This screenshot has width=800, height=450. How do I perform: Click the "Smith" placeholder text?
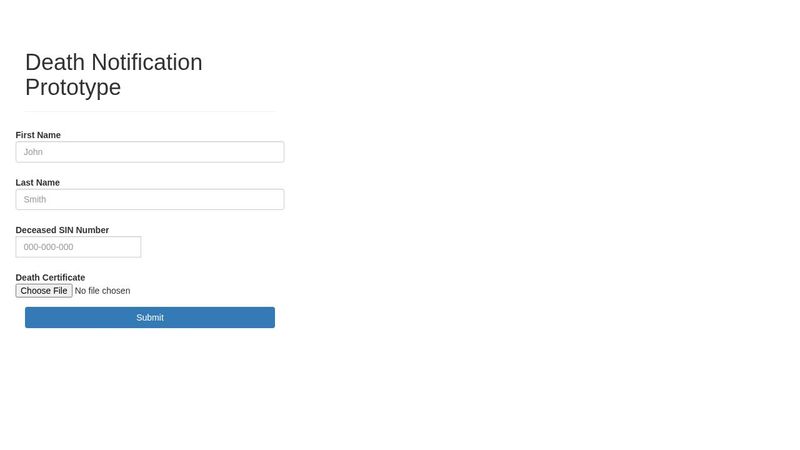[x=35, y=200]
